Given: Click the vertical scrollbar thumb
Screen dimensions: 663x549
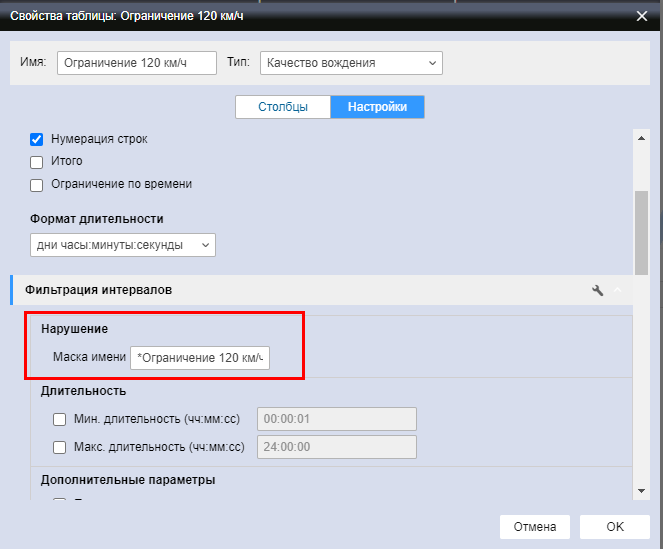Looking at the screenshot, I should point(641,230).
